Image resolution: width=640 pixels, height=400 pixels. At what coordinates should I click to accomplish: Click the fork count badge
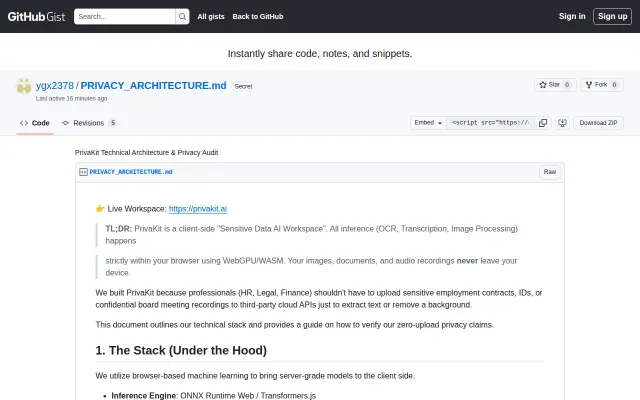pyautogui.click(x=614, y=84)
